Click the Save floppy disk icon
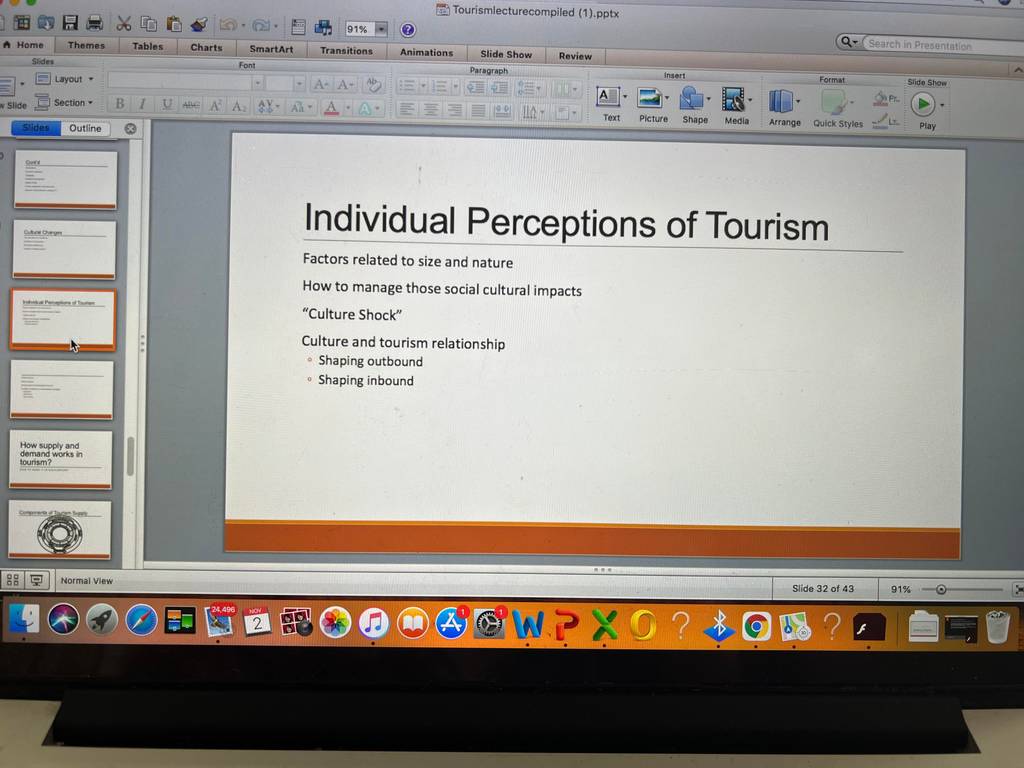1024x768 pixels. 71,23
